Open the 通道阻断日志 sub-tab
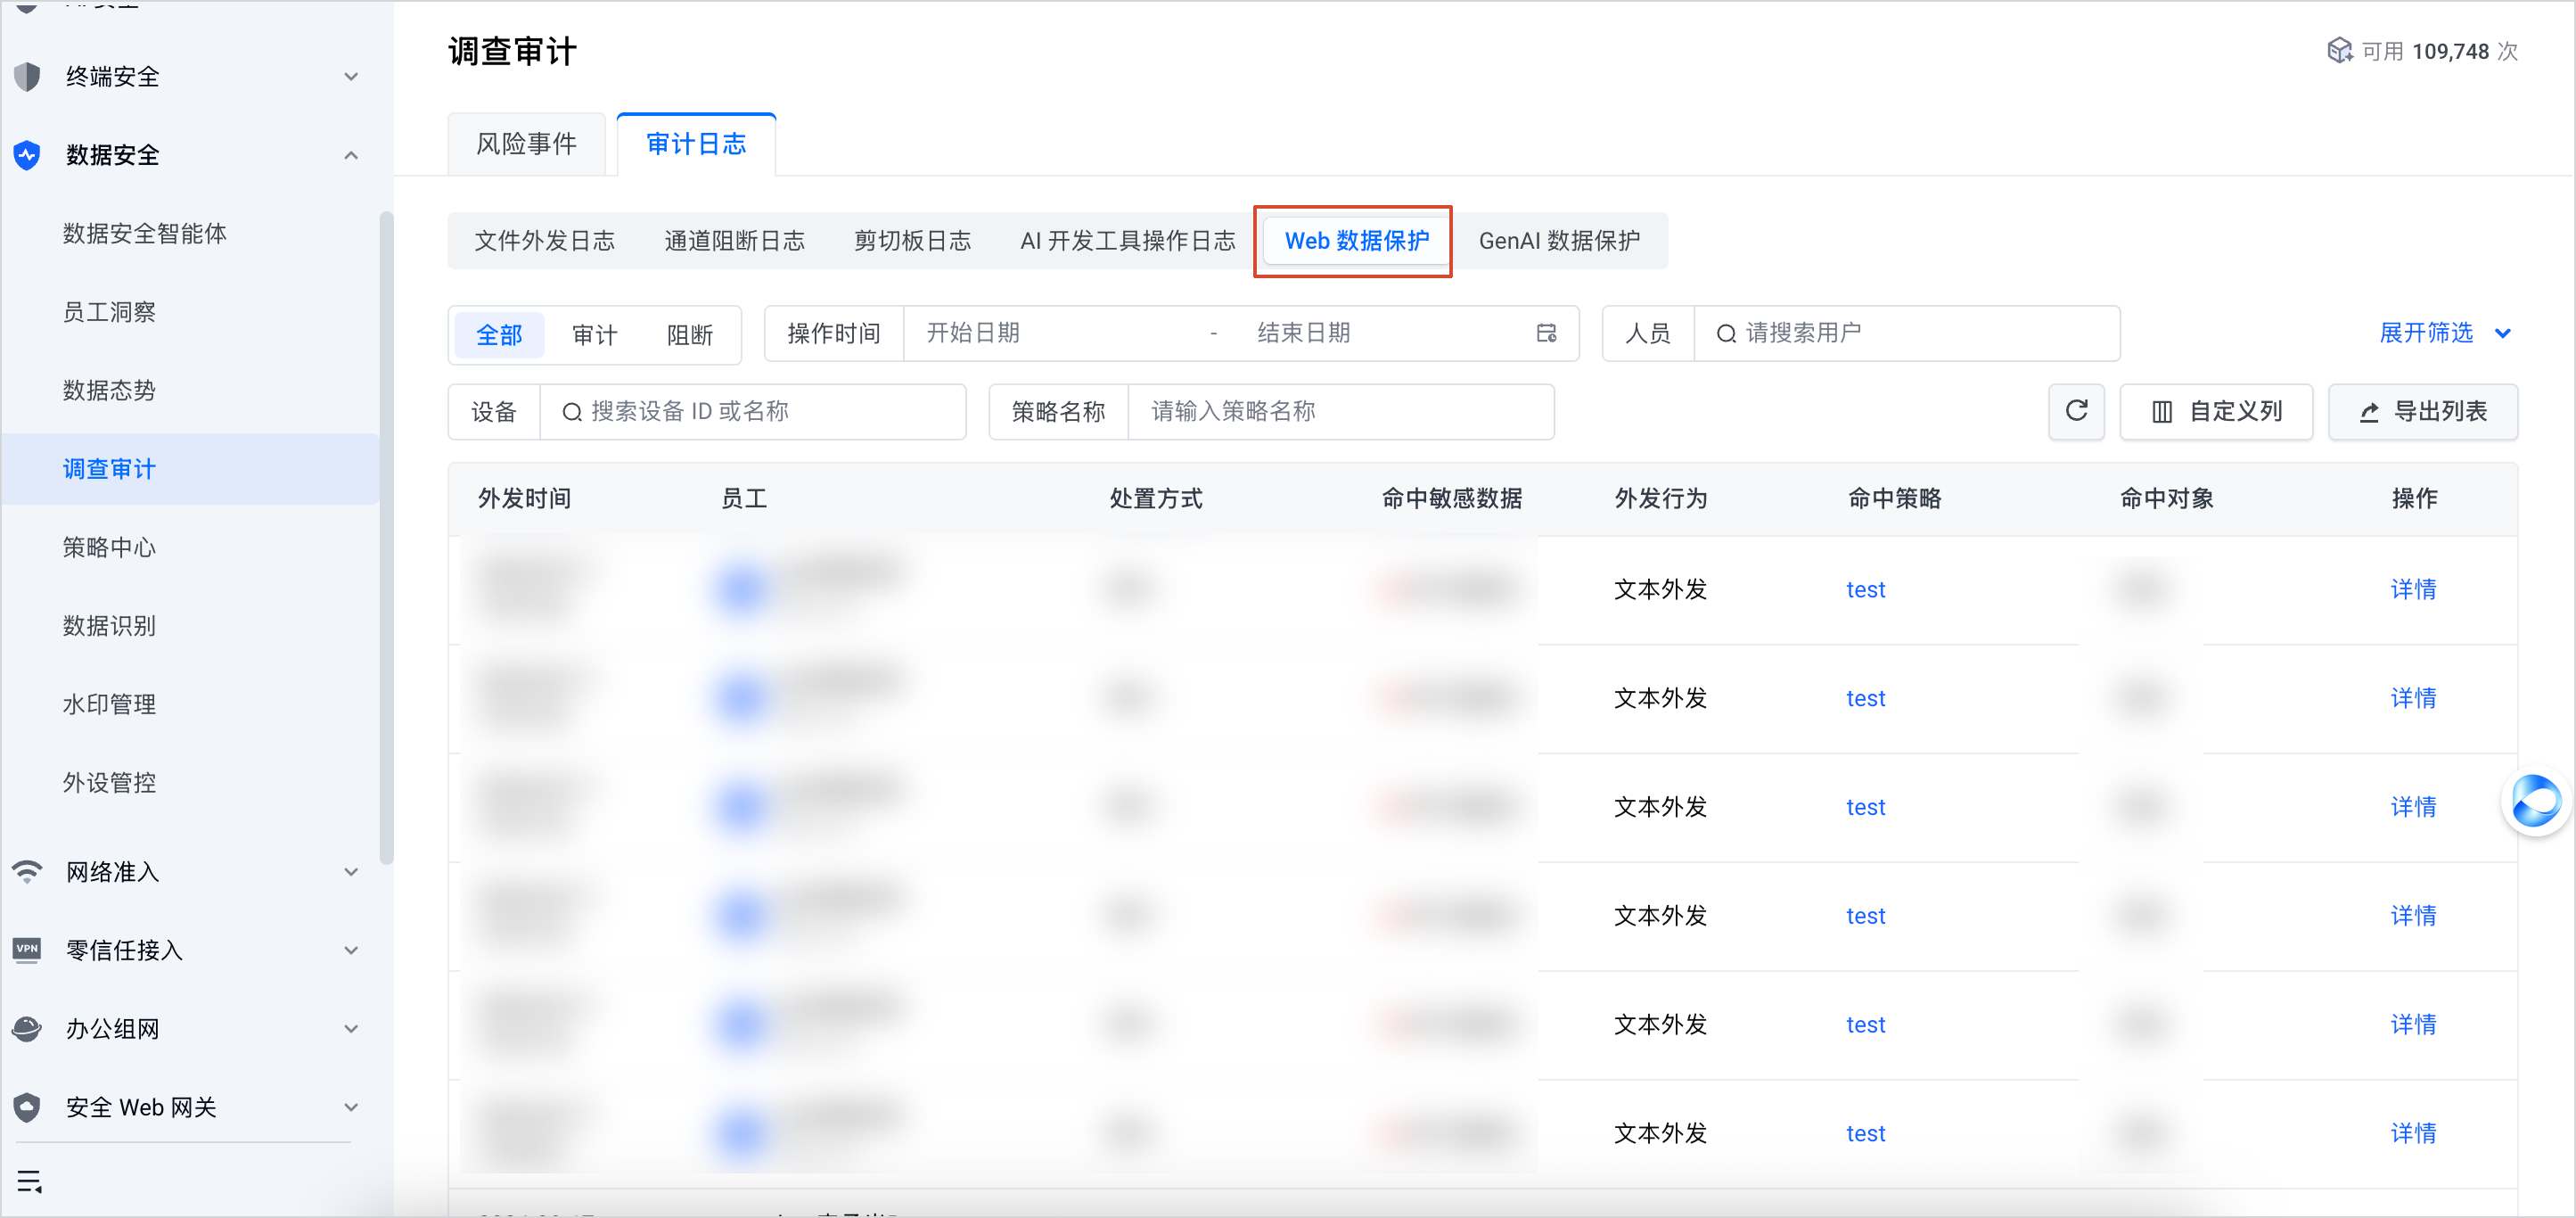2576x1218 pixels. point(734,241)
